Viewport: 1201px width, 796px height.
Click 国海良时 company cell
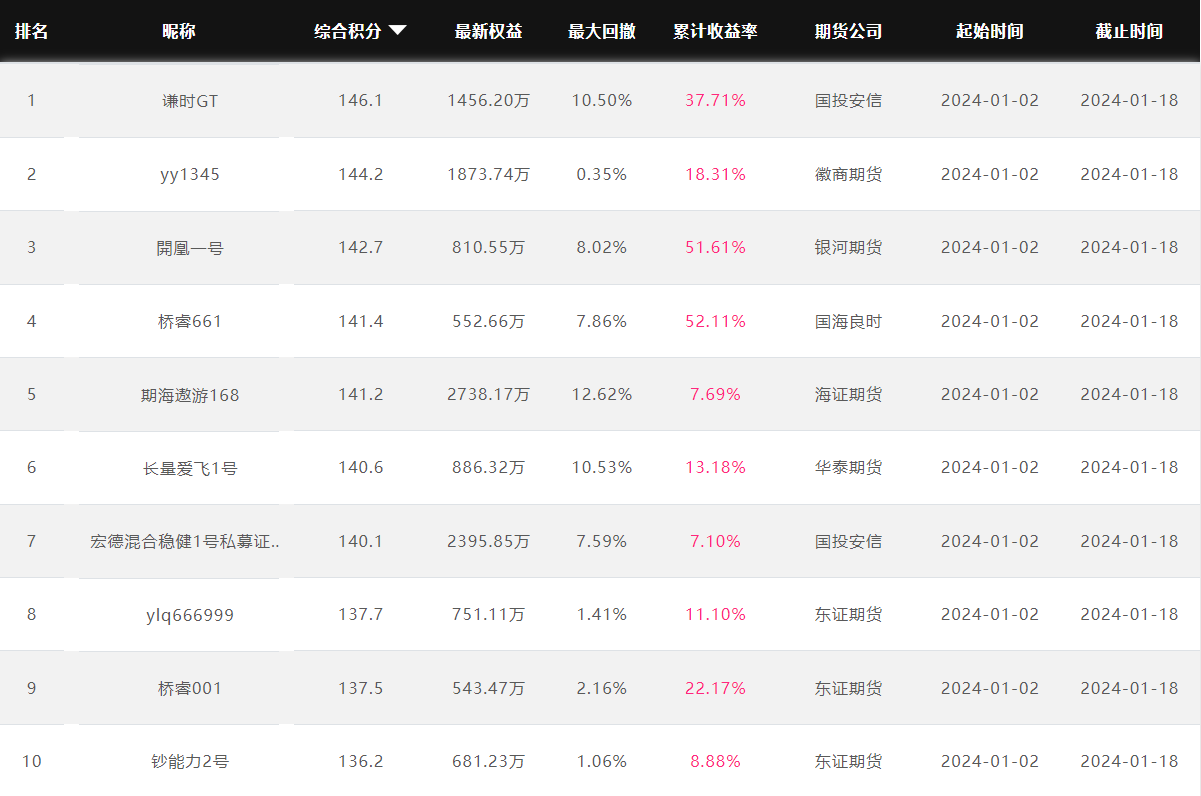click(849, 321)
